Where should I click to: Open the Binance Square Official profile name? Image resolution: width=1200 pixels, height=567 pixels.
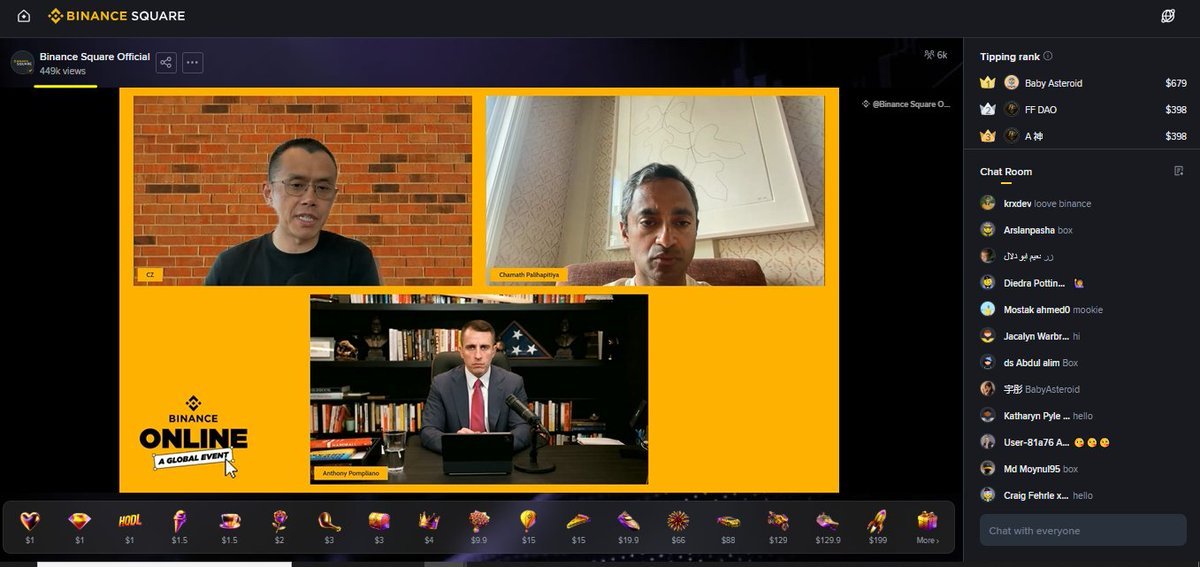tap(95, 57)
